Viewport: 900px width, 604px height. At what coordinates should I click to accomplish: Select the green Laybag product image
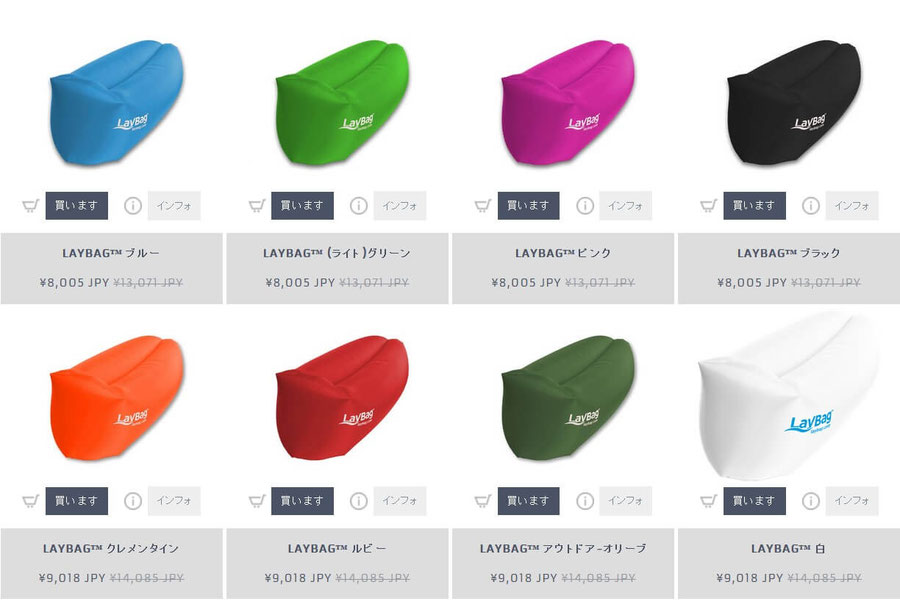point(342,102)
